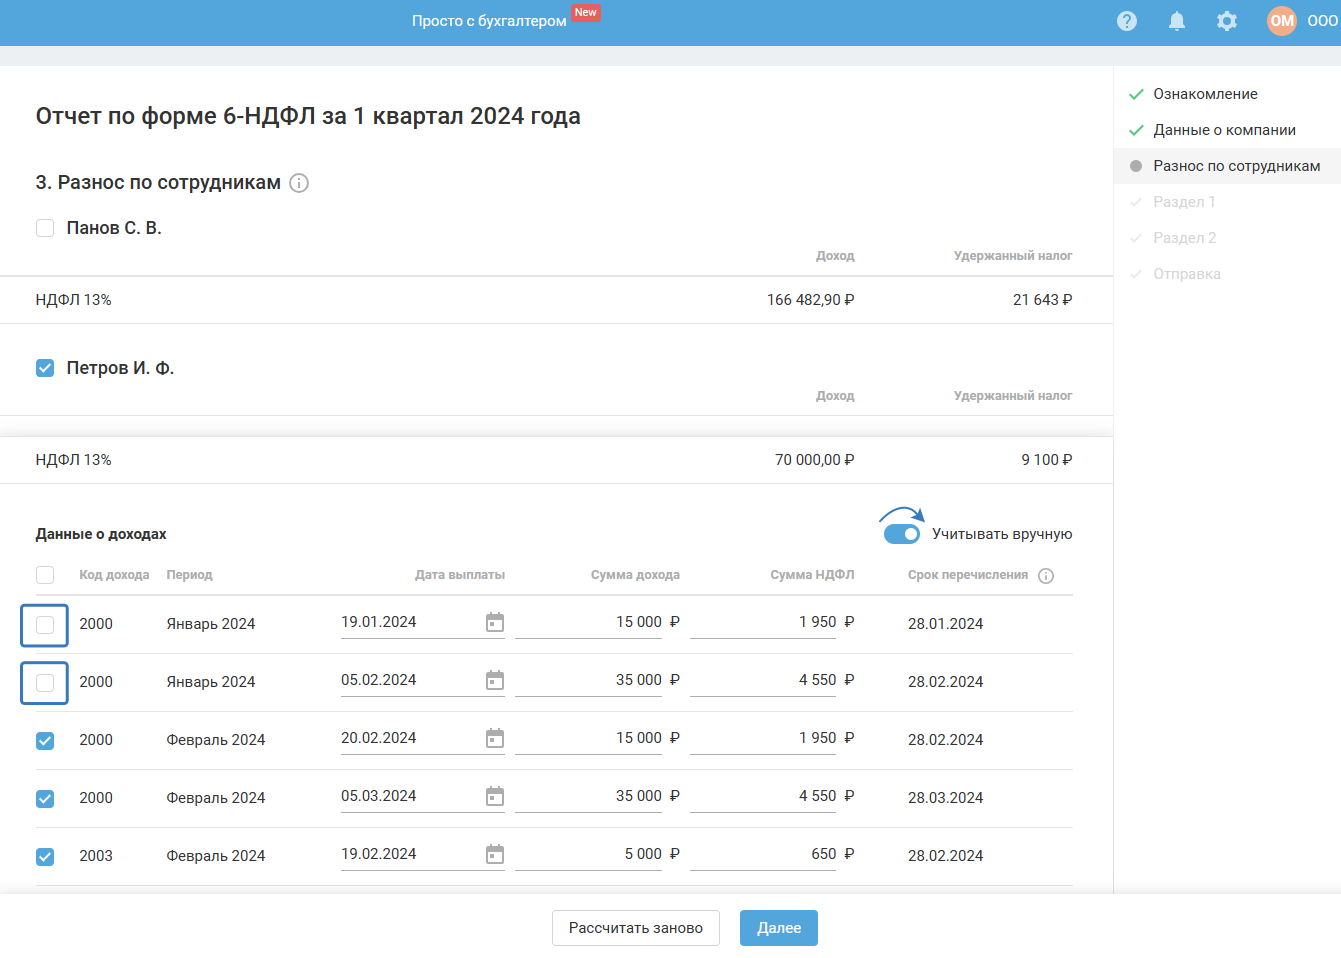Uncheck the Петров И. Ф. checkbox
The image size is (1341, 958).
pos(45,368)
